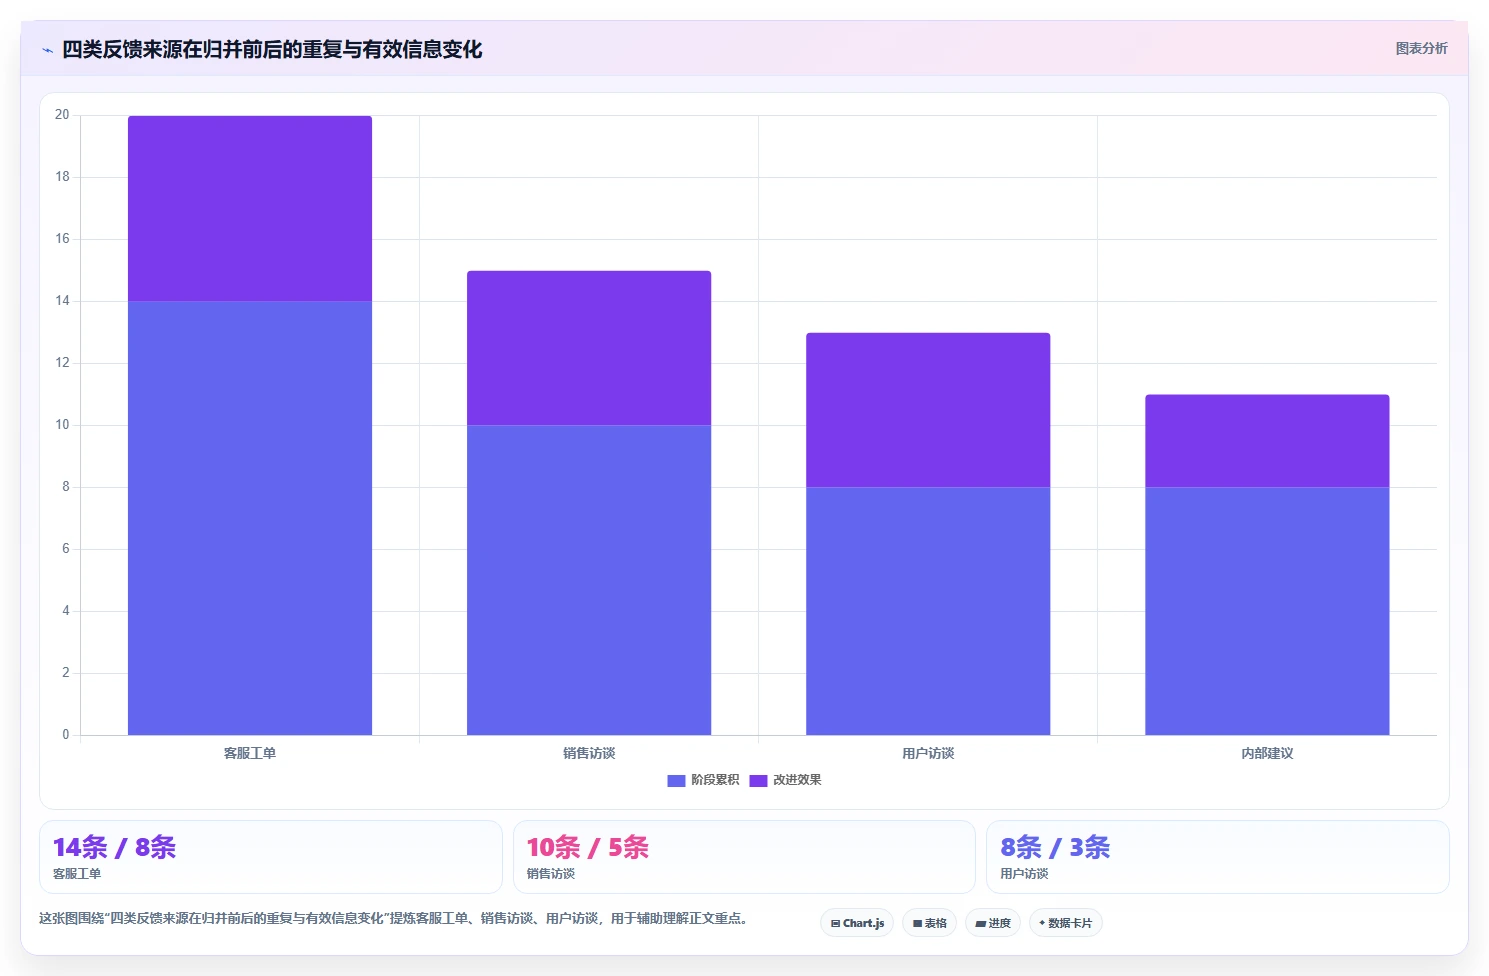Click the description sentence starting 这张图围绕
1489x976 pixels.
point(394,918)
